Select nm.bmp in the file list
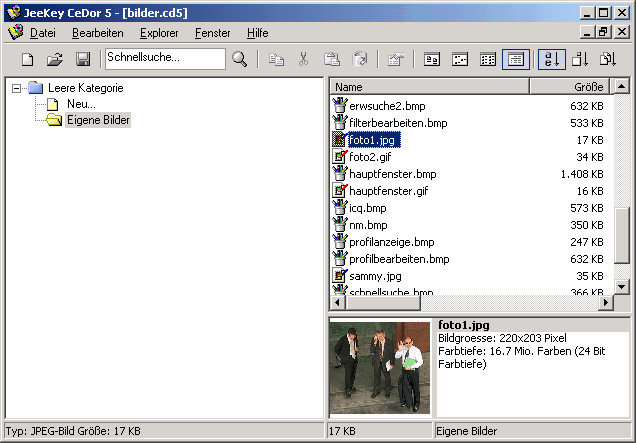 pos(368,225)
